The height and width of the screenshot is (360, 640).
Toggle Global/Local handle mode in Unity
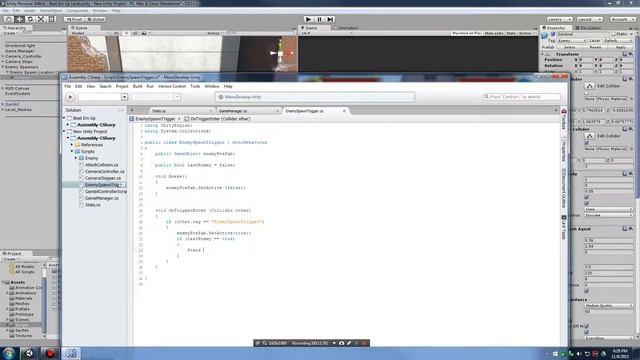click(x=96, y=19)
